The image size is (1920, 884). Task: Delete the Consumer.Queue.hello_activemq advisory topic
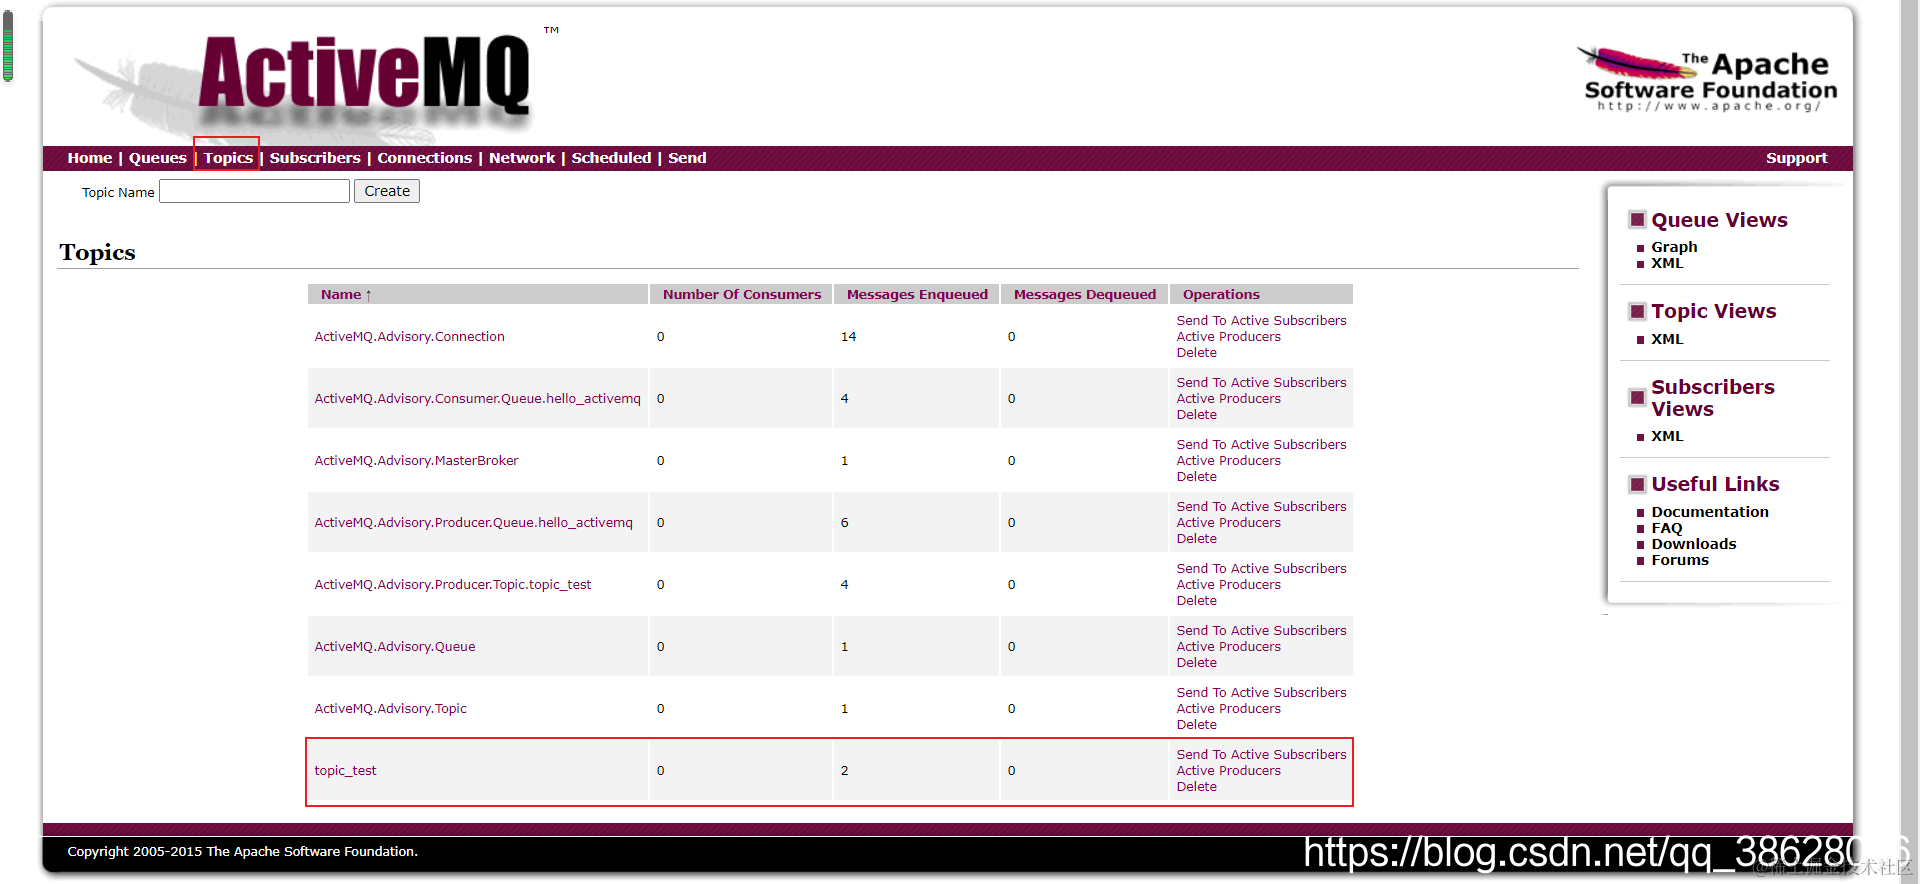point(1196,415)
